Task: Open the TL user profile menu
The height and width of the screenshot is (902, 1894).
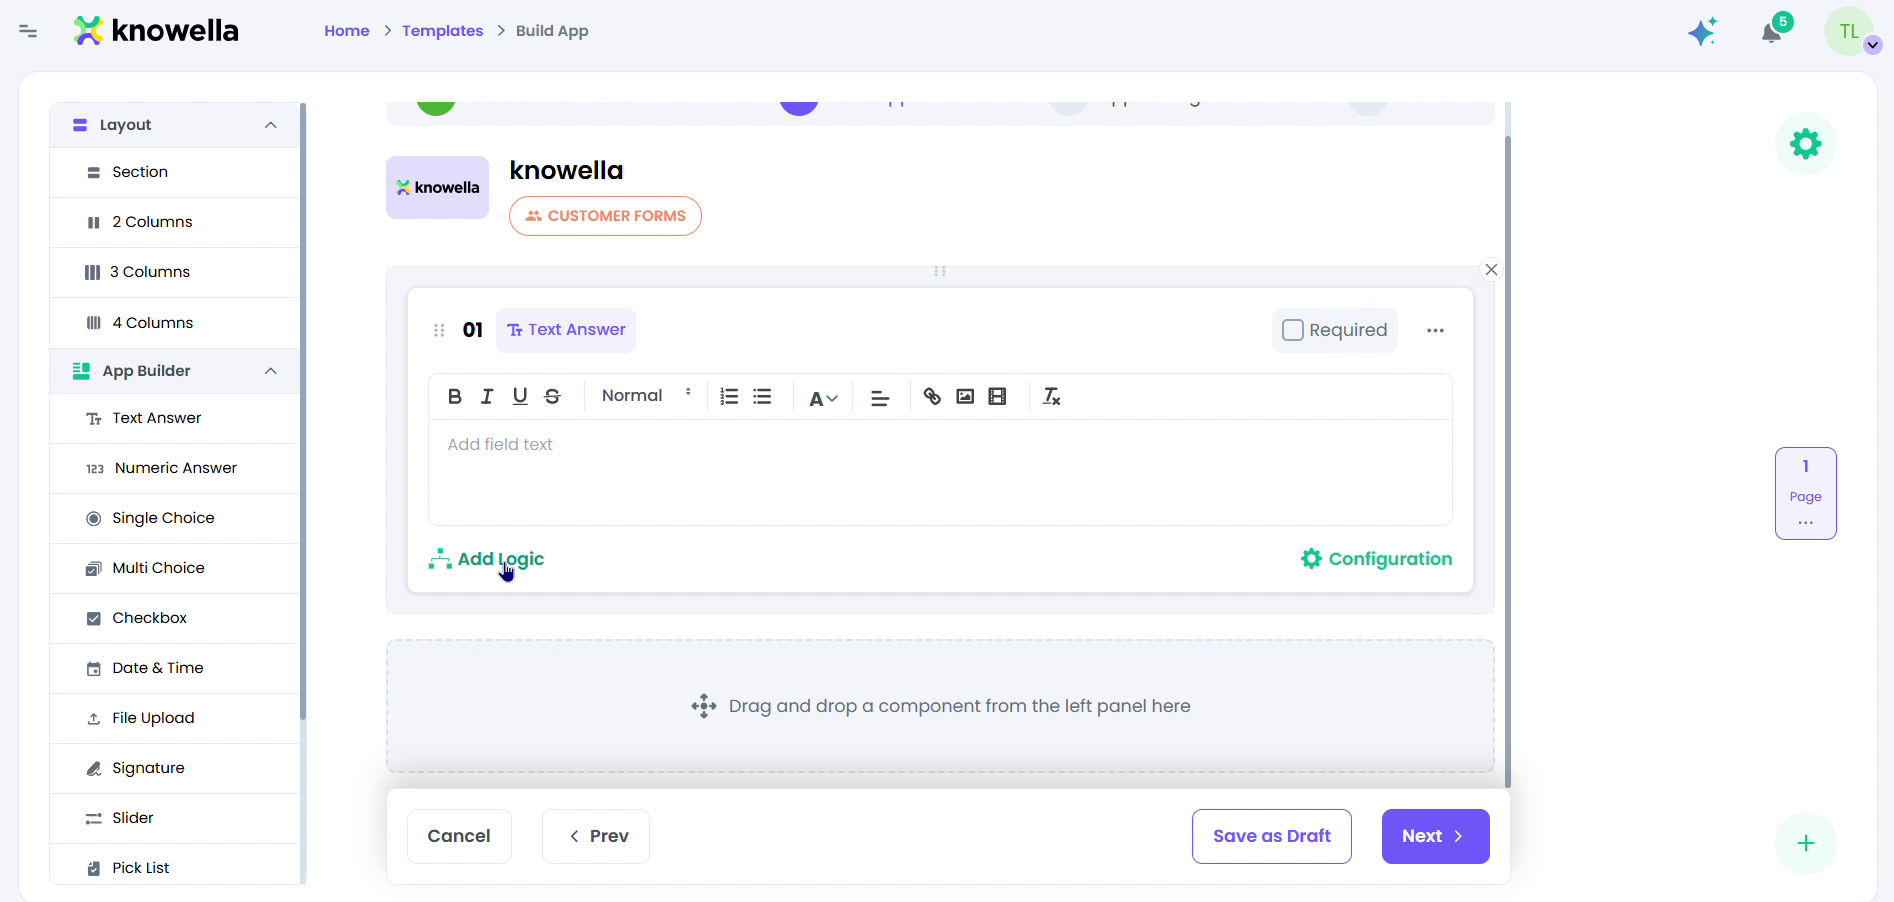Action: click(x=1850, y=31)
